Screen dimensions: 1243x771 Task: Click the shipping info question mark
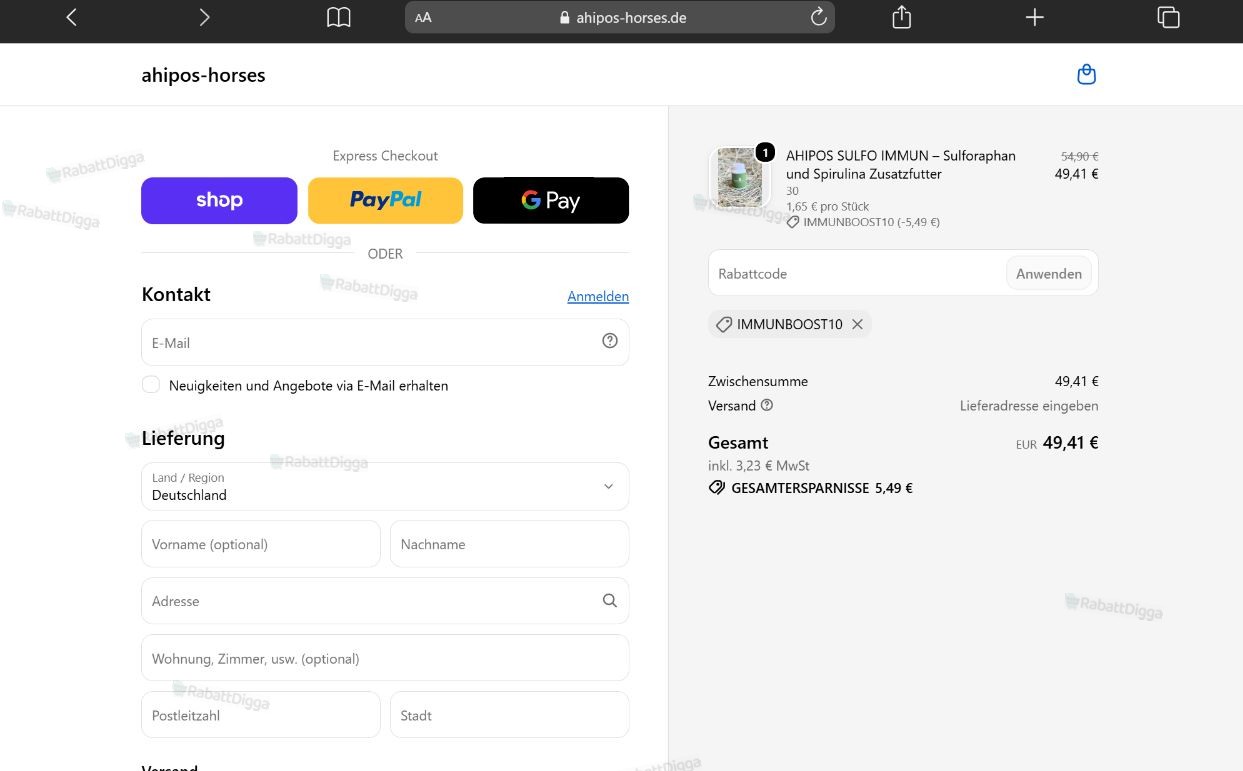767,405
